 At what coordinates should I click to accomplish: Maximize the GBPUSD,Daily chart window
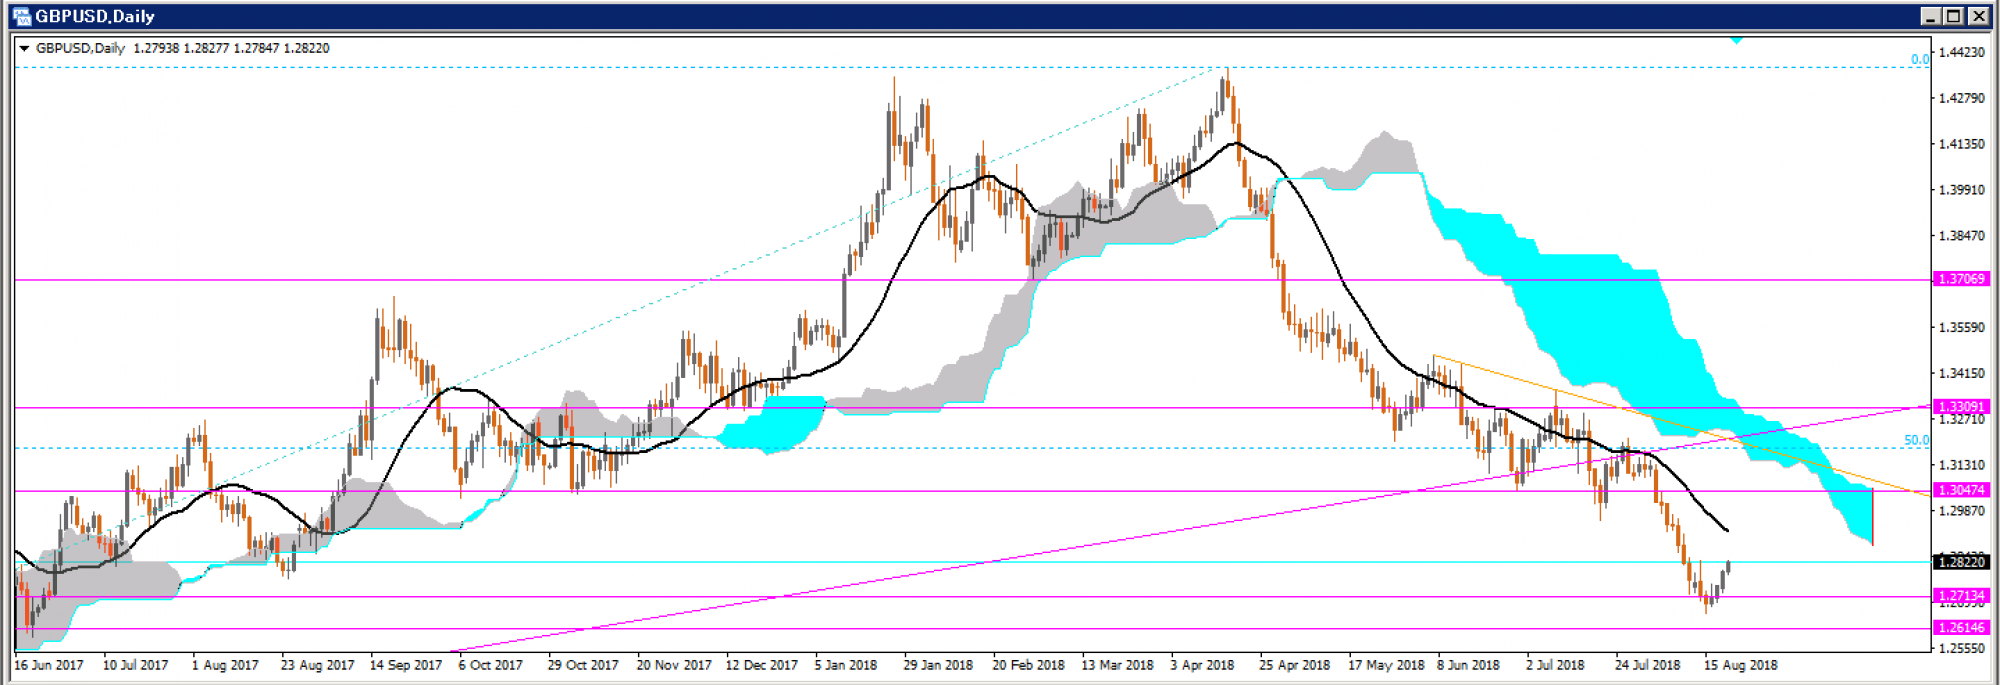1954,16
